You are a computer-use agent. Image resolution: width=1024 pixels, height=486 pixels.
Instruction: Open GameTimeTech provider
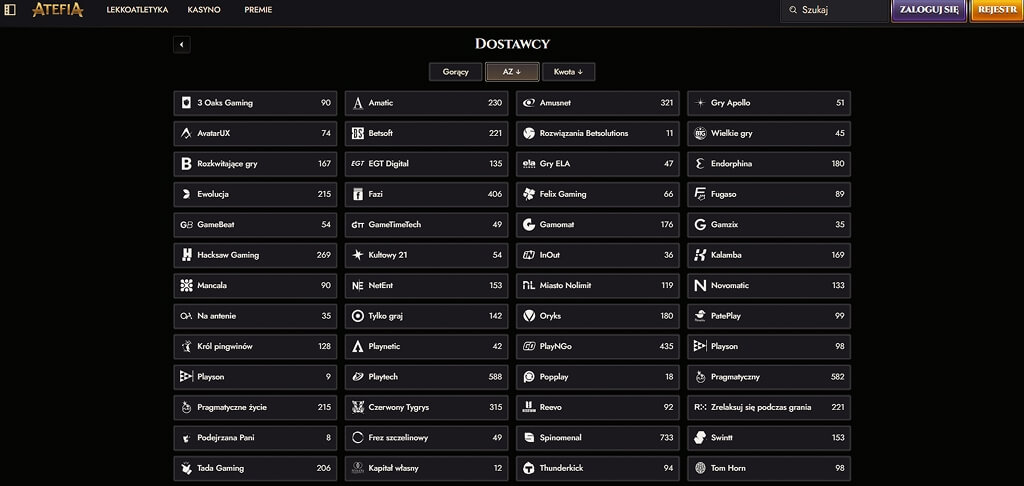click(426, 225)
